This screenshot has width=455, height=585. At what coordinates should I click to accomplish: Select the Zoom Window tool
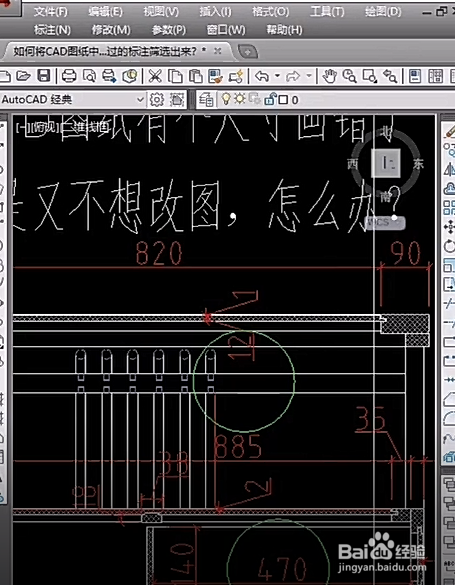(370, 76)
